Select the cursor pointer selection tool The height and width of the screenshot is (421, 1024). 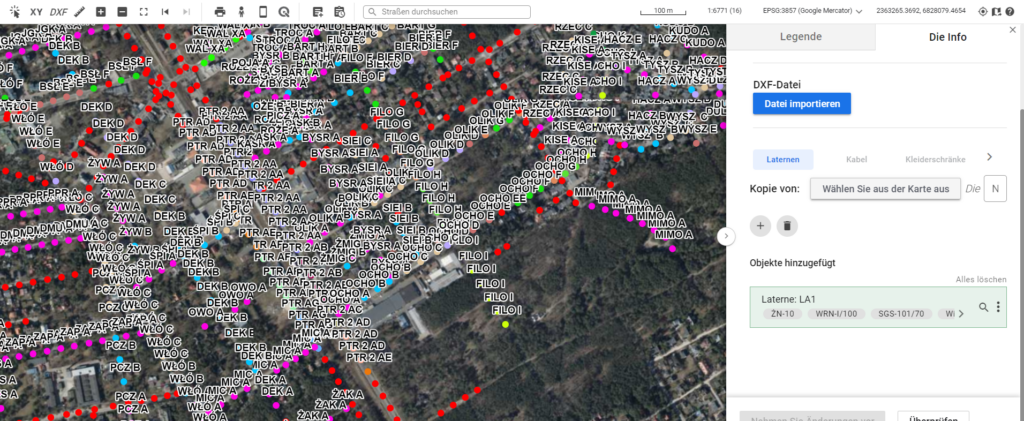point(14,11)
